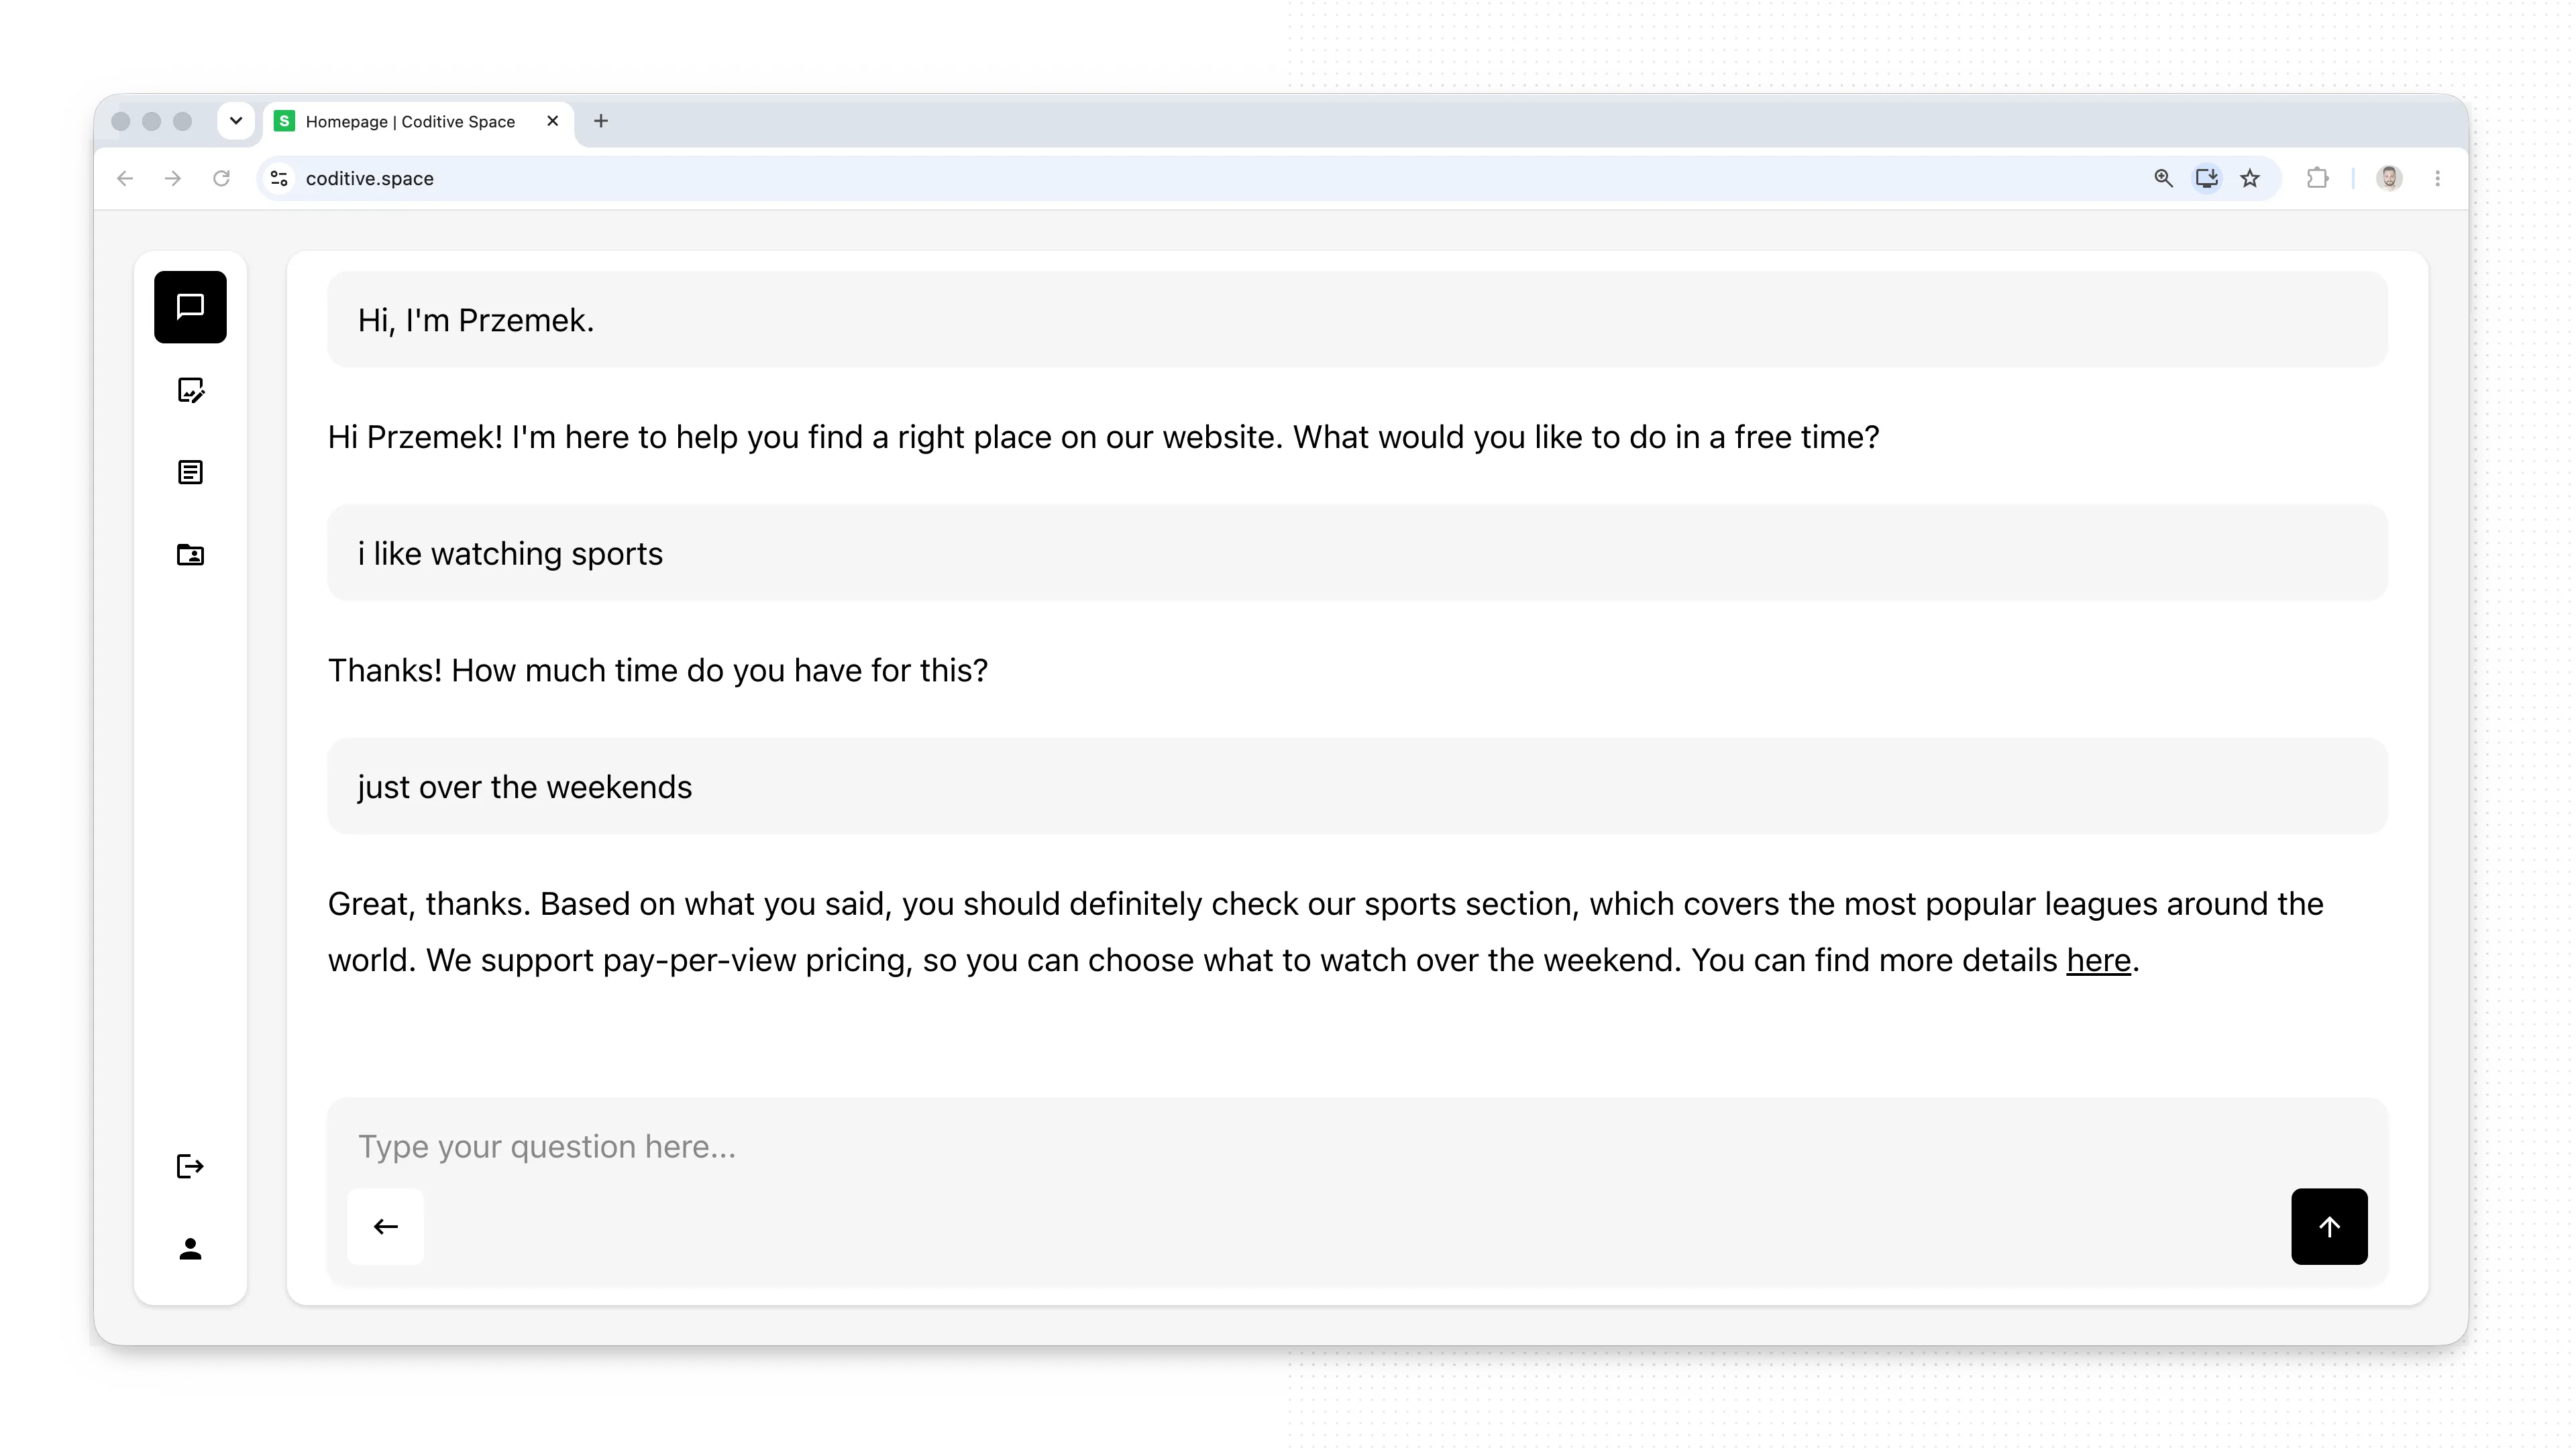This screenshot has height=1450, width=2576.
Task: Open the contacts folder sidebar icon
Action: pyautogui.click(x=190, y=555)
